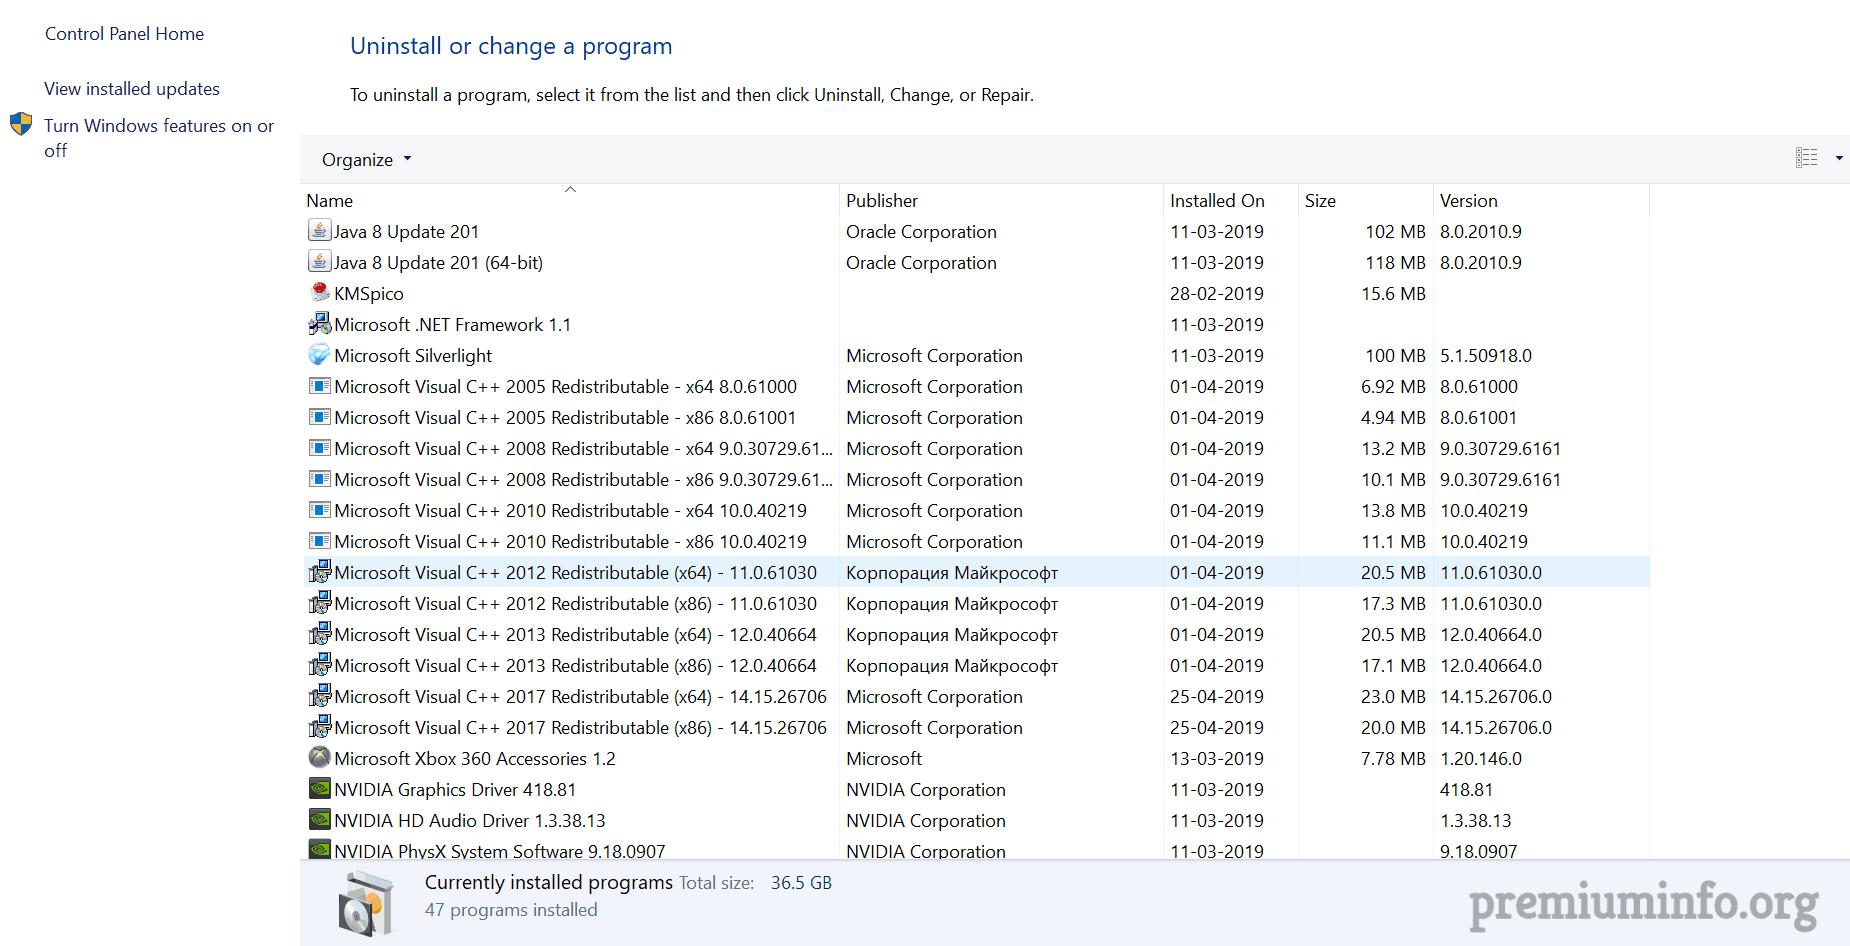
Task: Click the shield icon beside Windows features
Action: [x=21, y=124]
